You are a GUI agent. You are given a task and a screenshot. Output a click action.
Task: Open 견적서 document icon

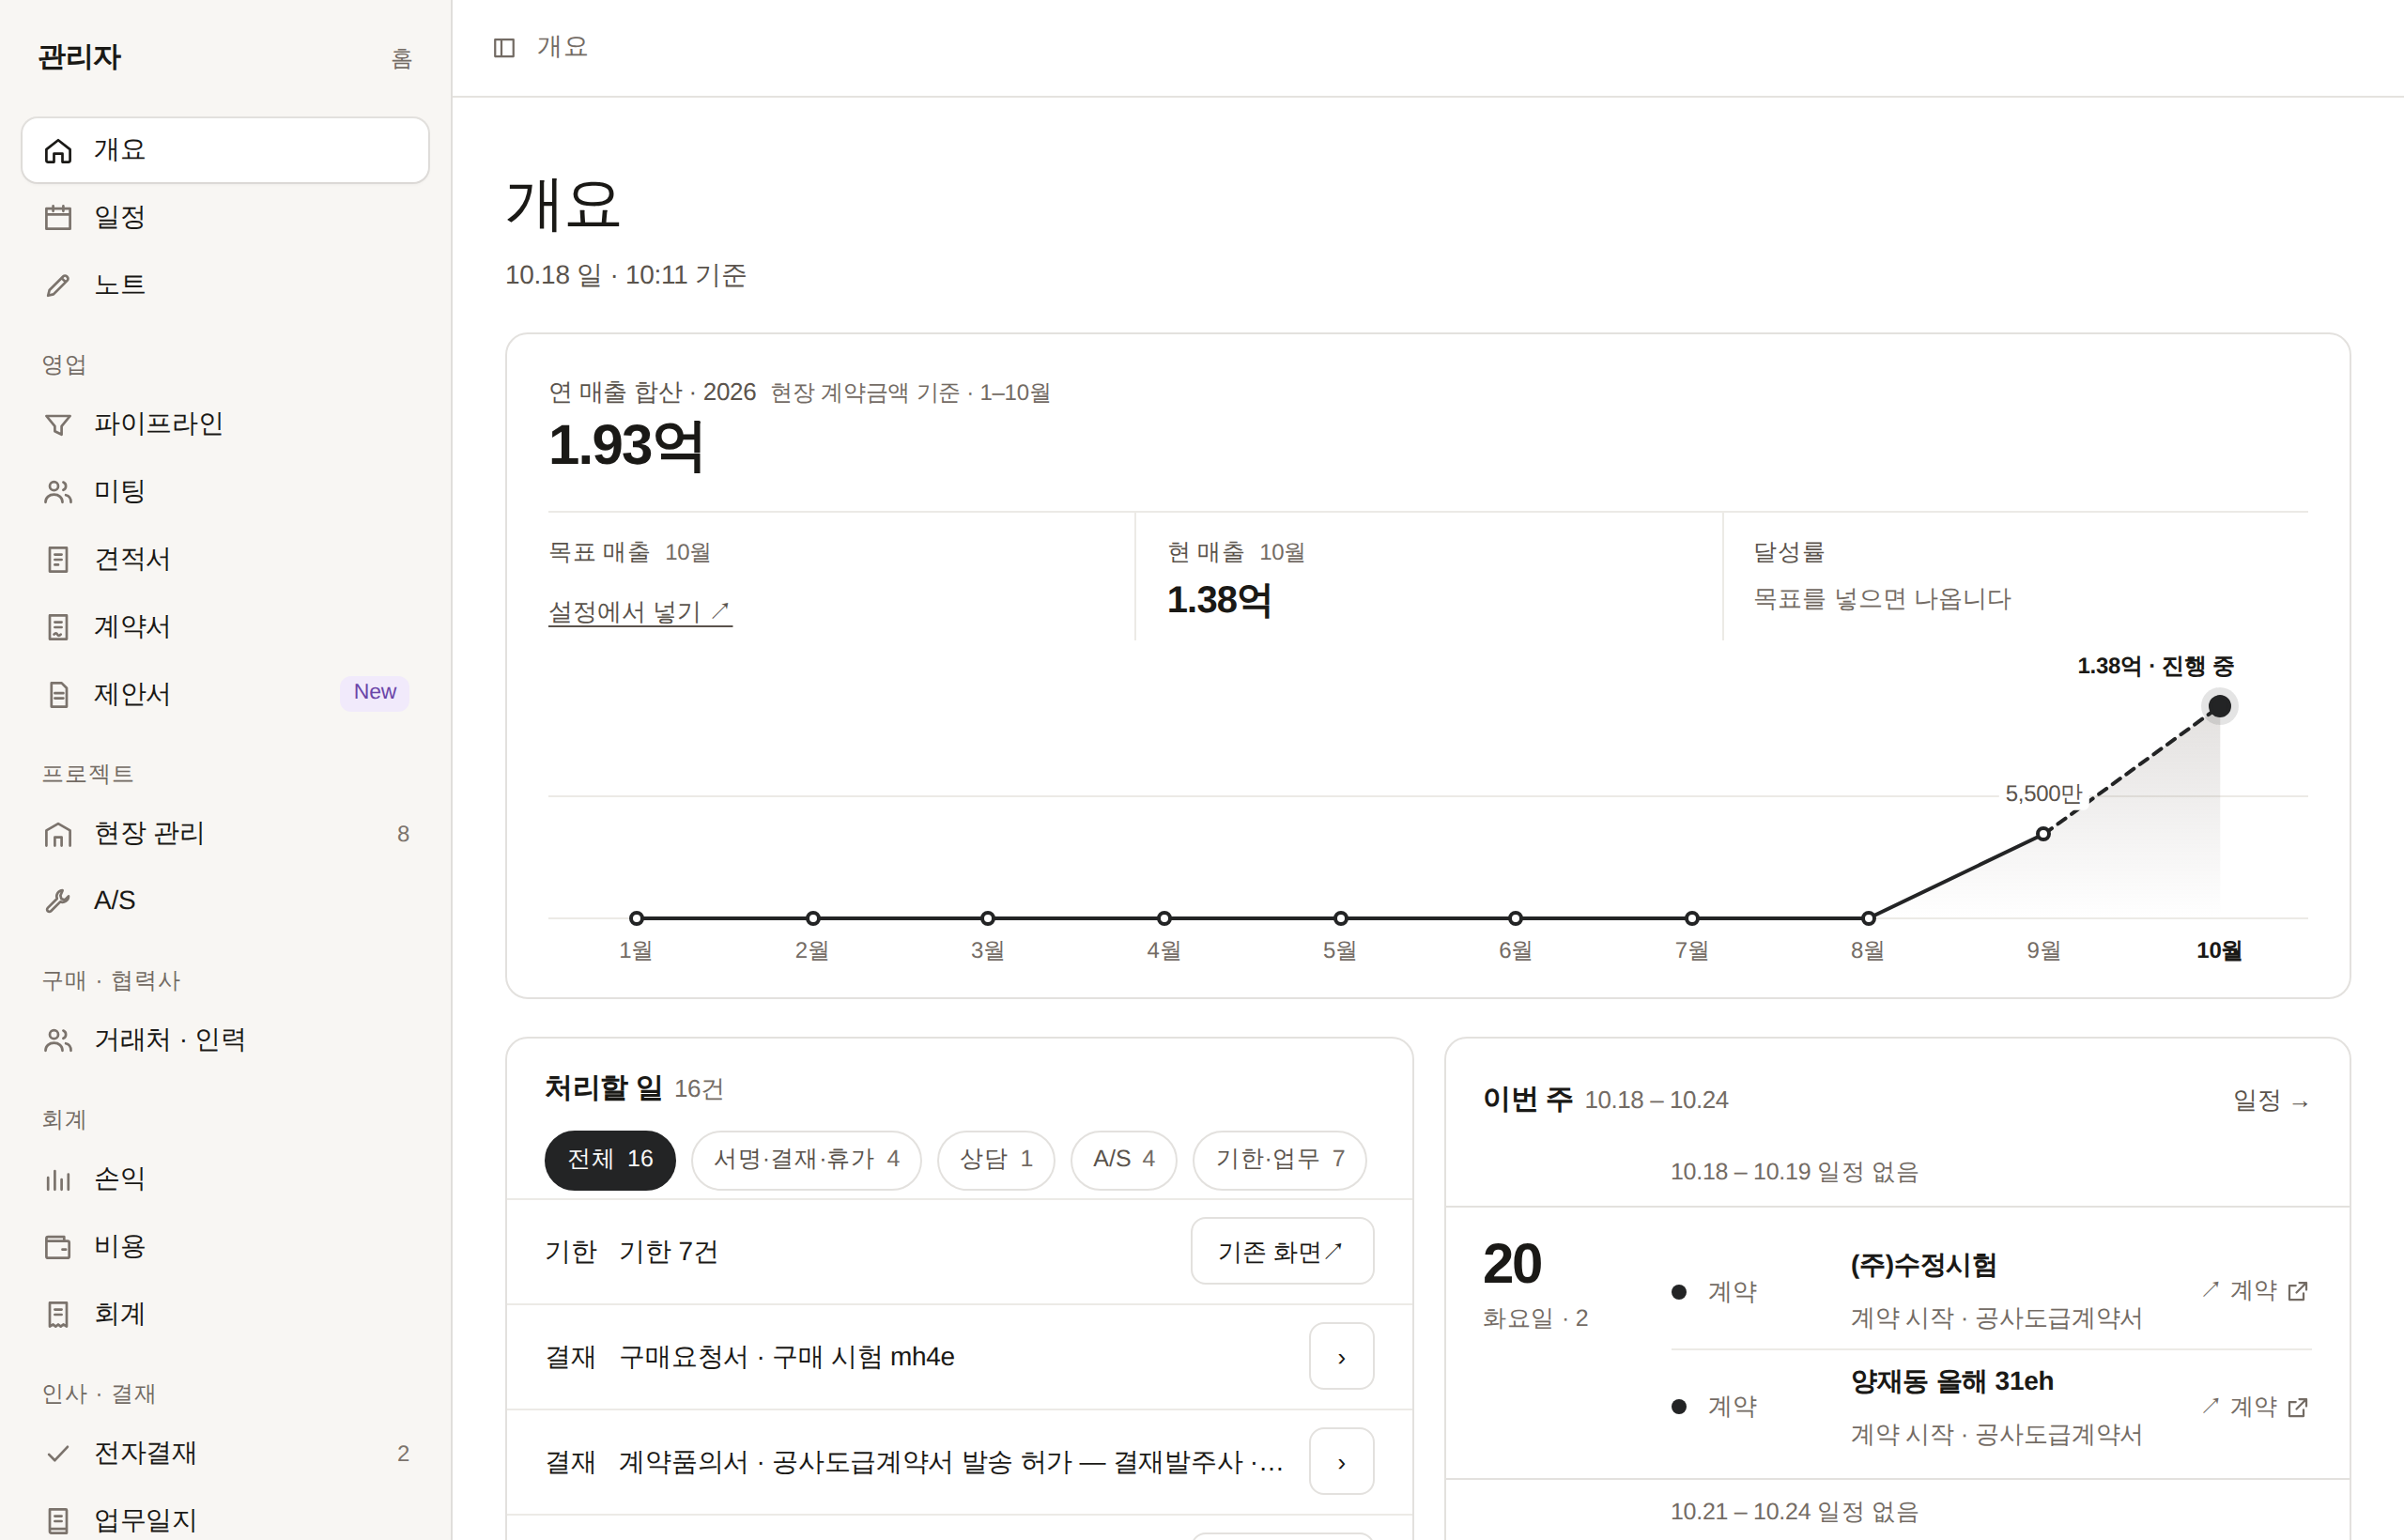58,560
